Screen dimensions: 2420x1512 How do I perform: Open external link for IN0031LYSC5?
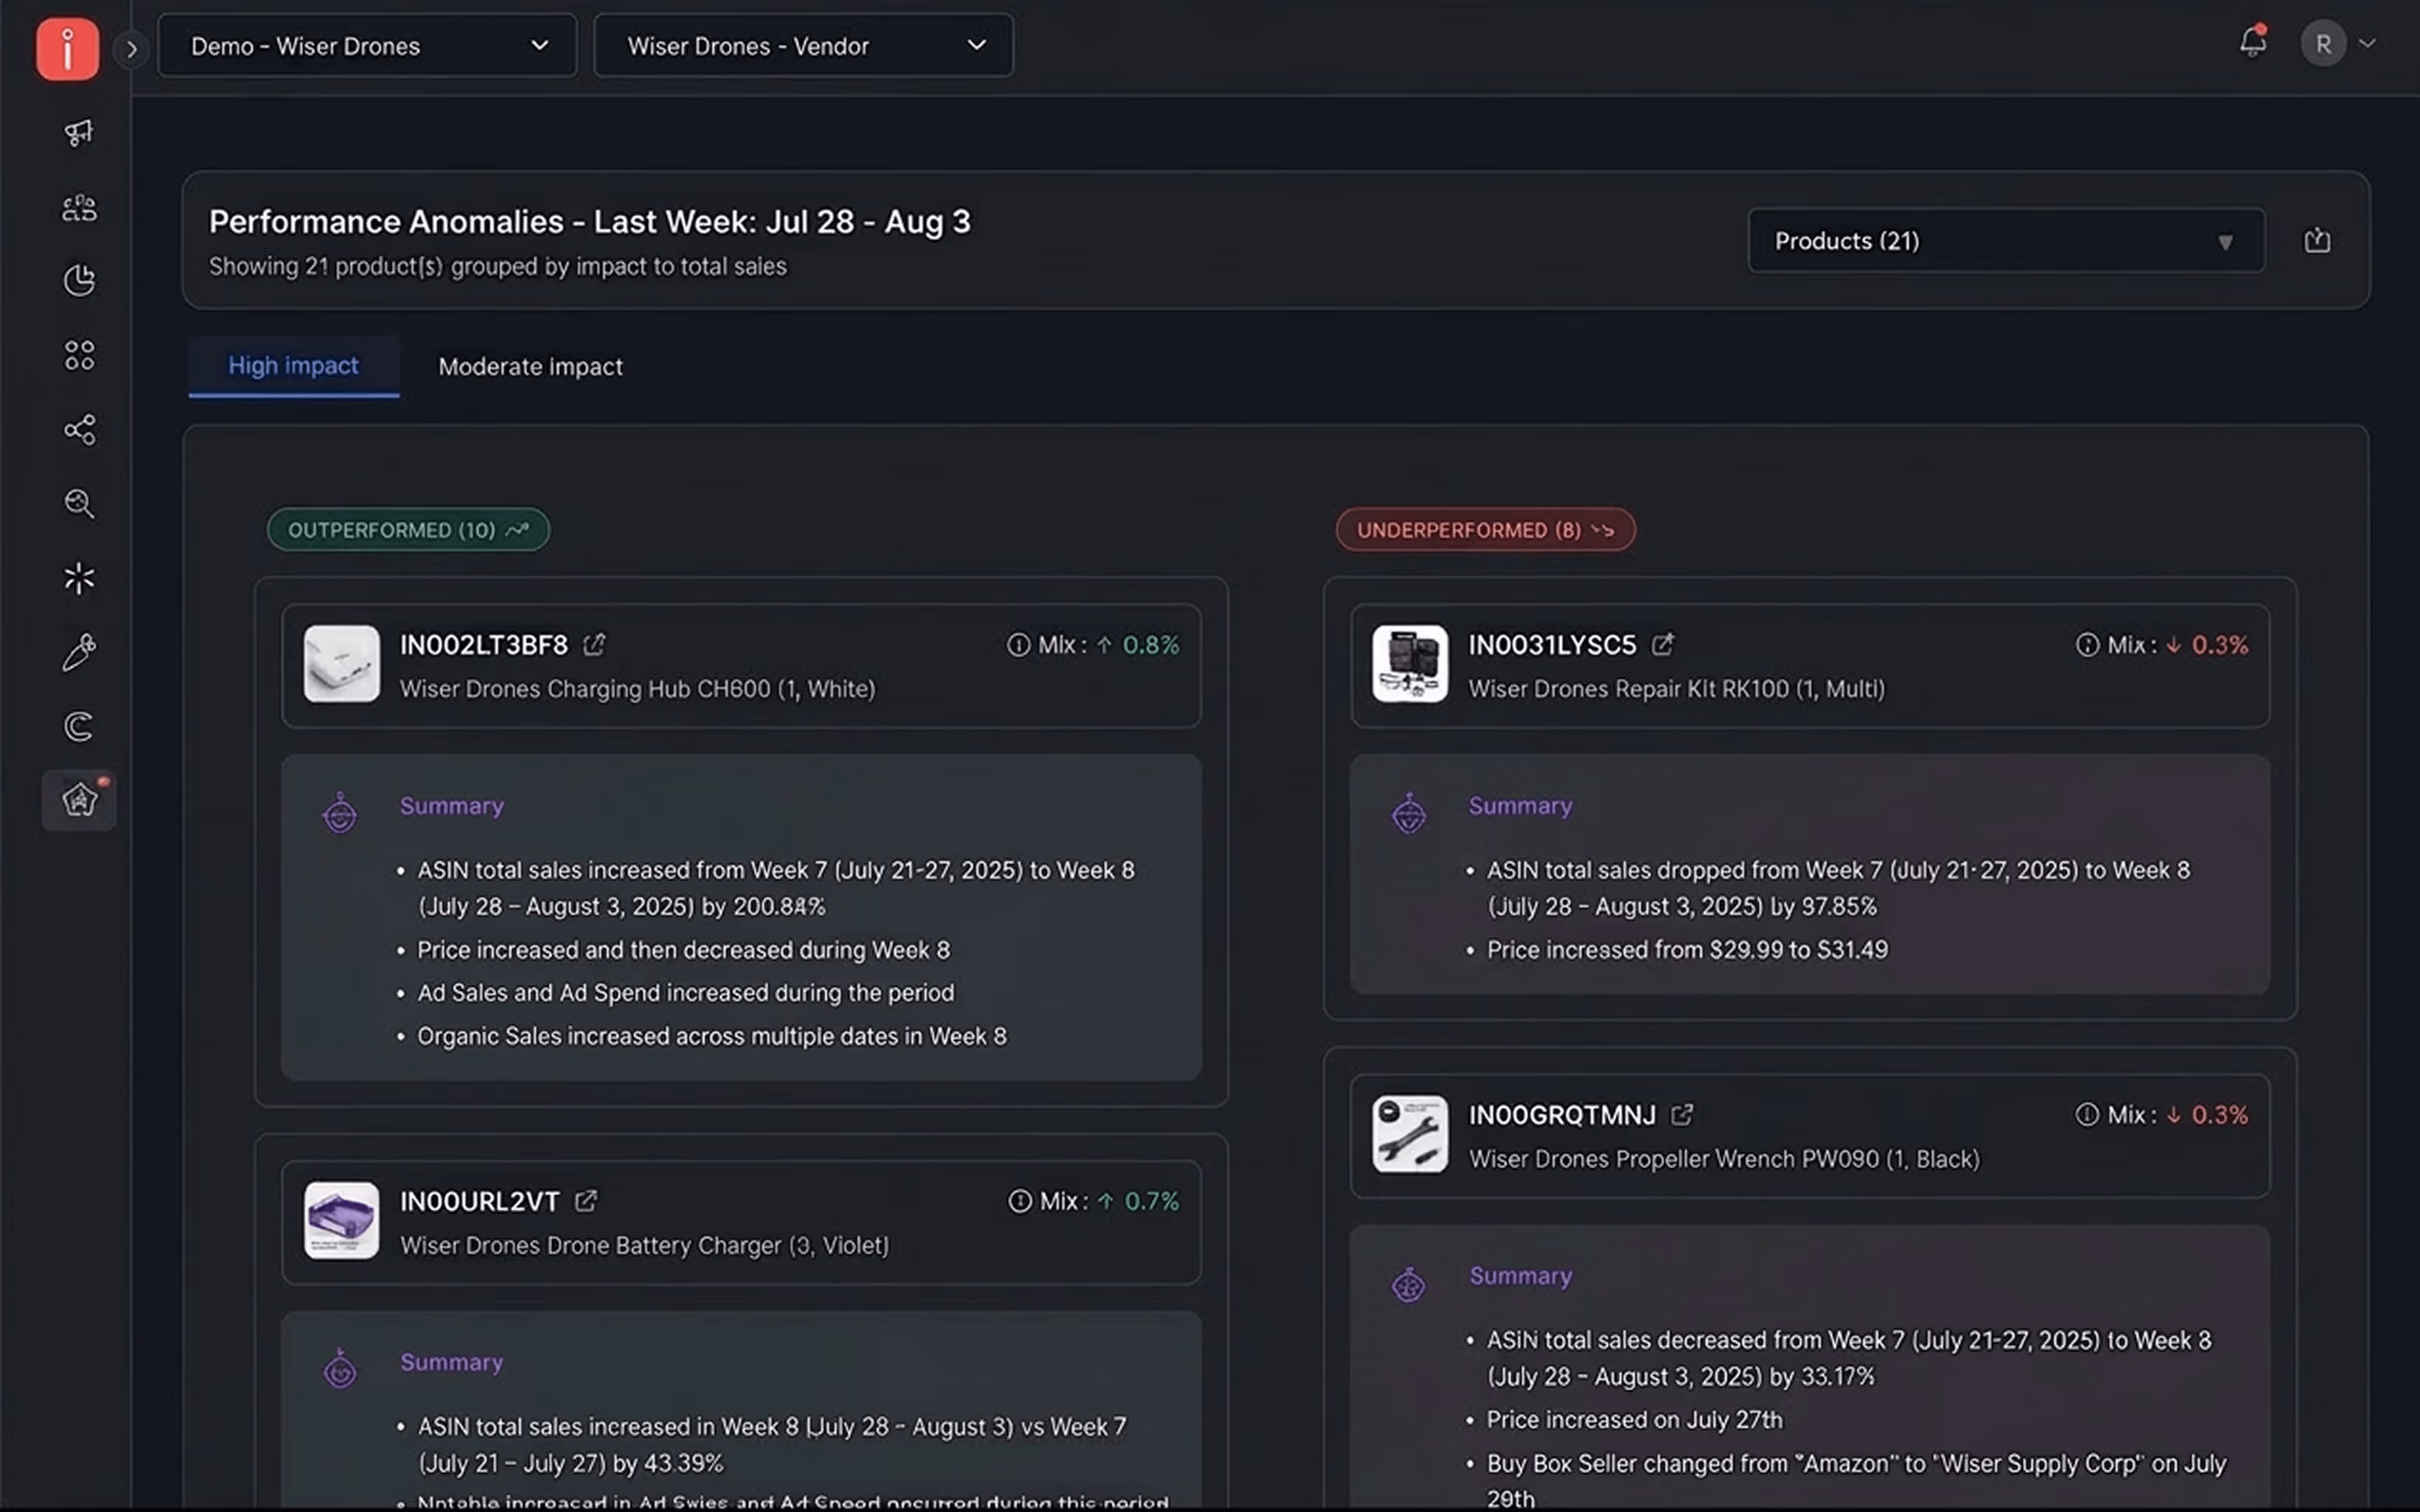coord(1662,645)
